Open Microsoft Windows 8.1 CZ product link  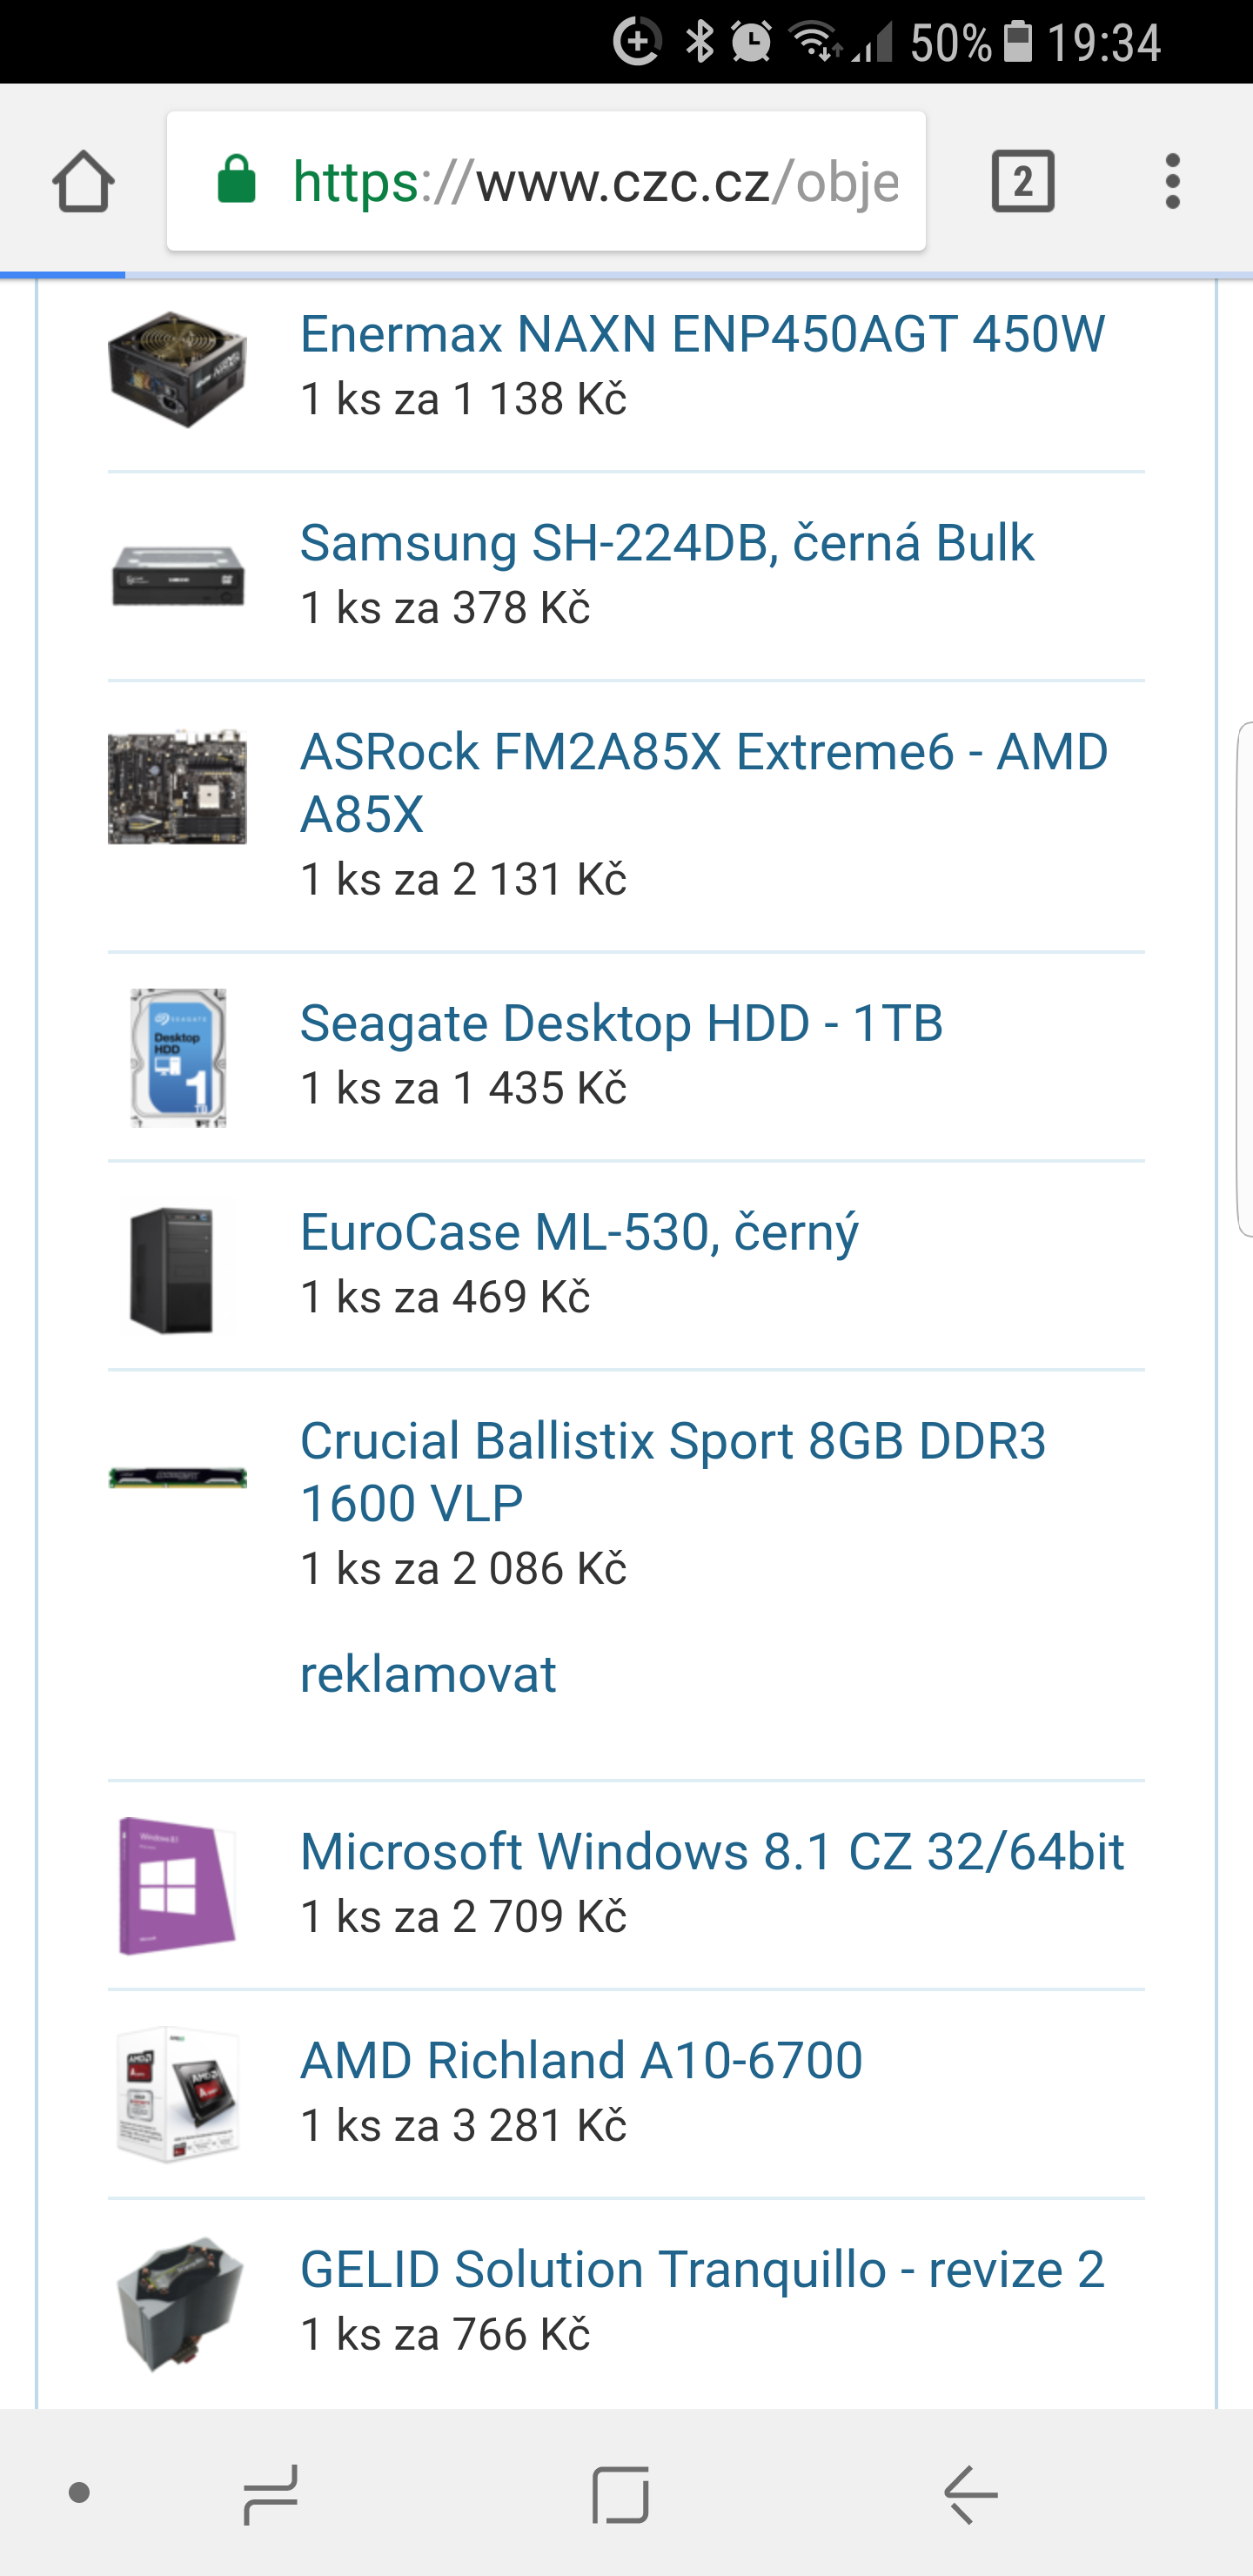pos(711,1851)
